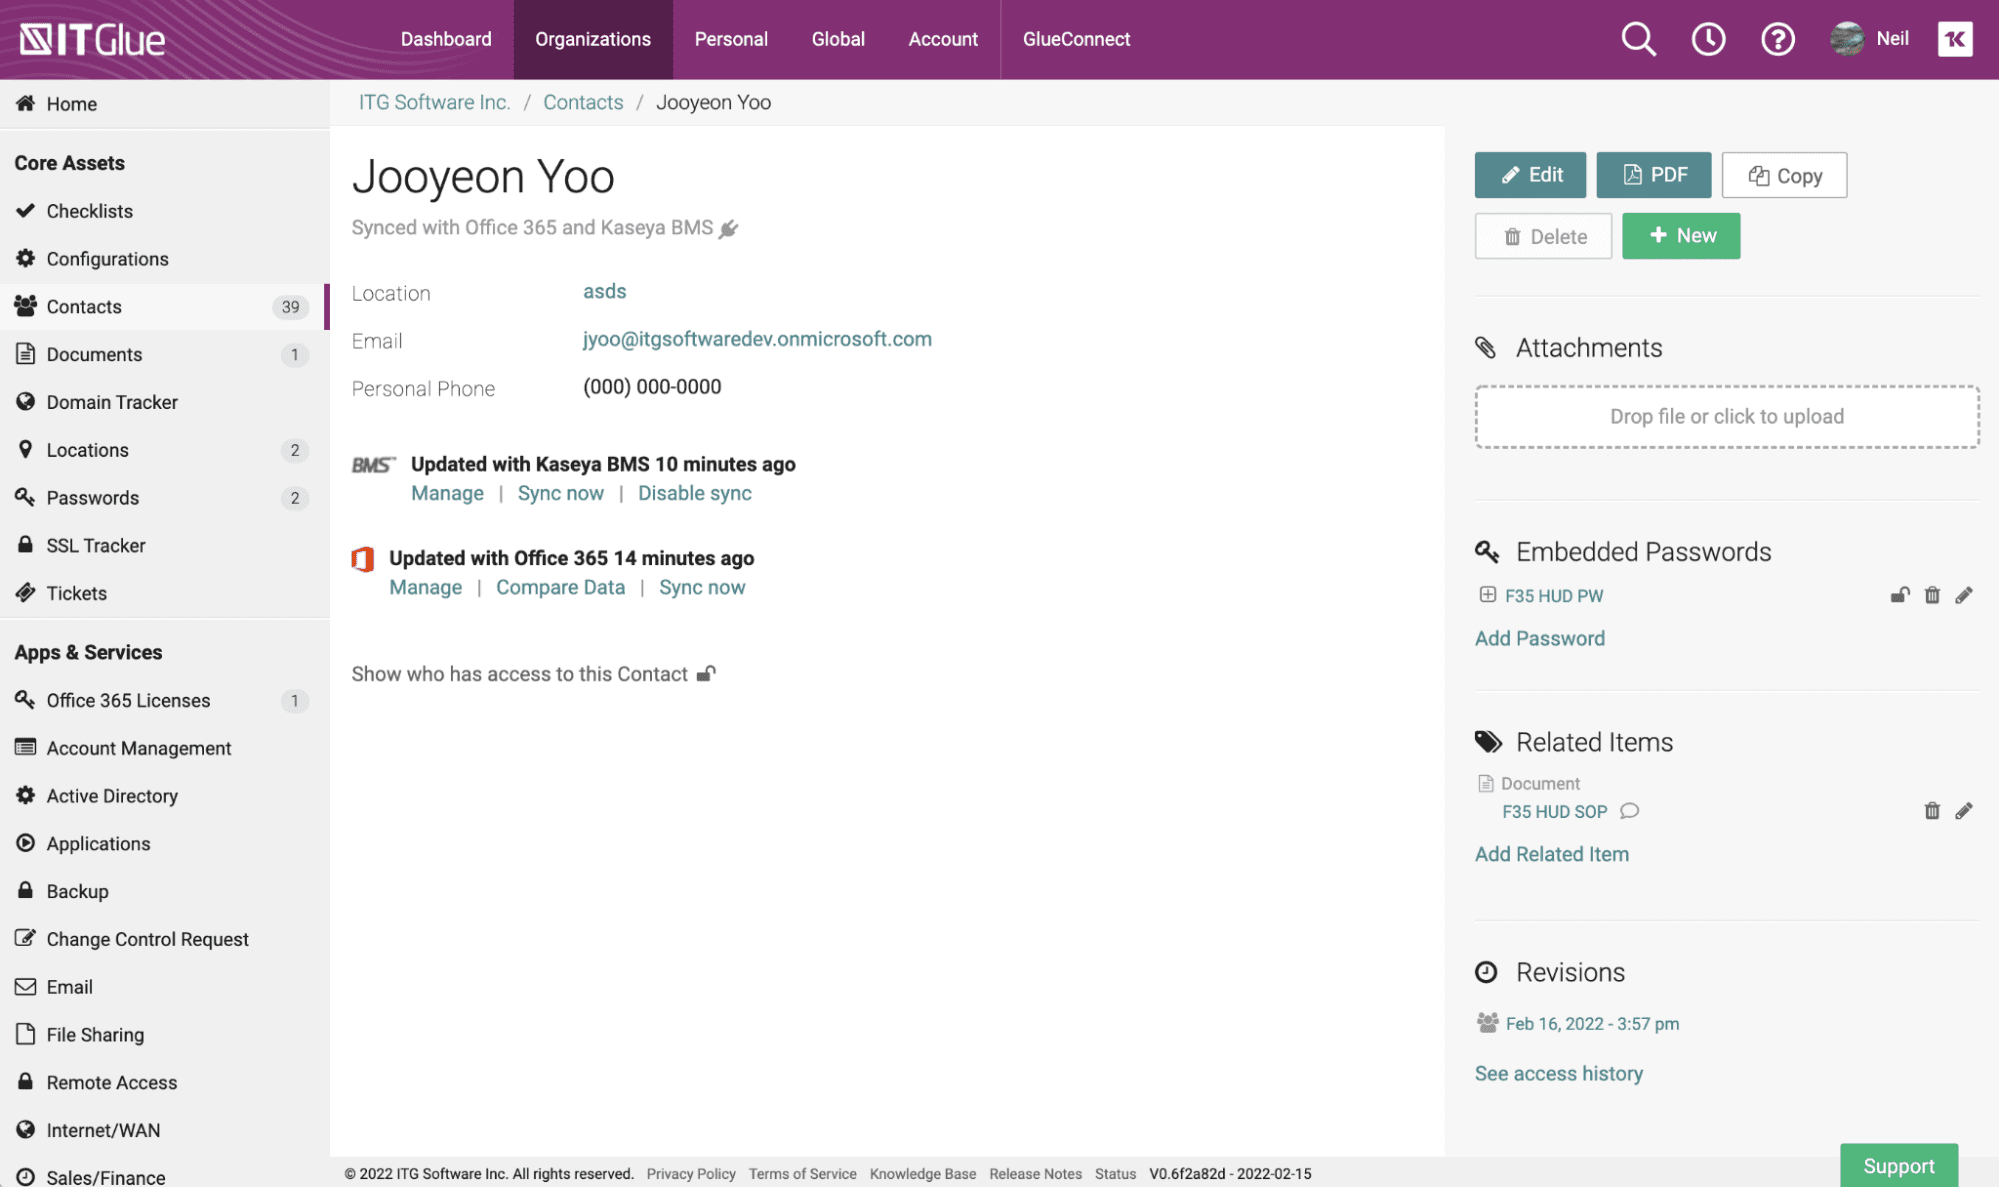Select Passwords in the sidebar
The width and height of the screenshot is (1999, 1187).
pos(92,498)
